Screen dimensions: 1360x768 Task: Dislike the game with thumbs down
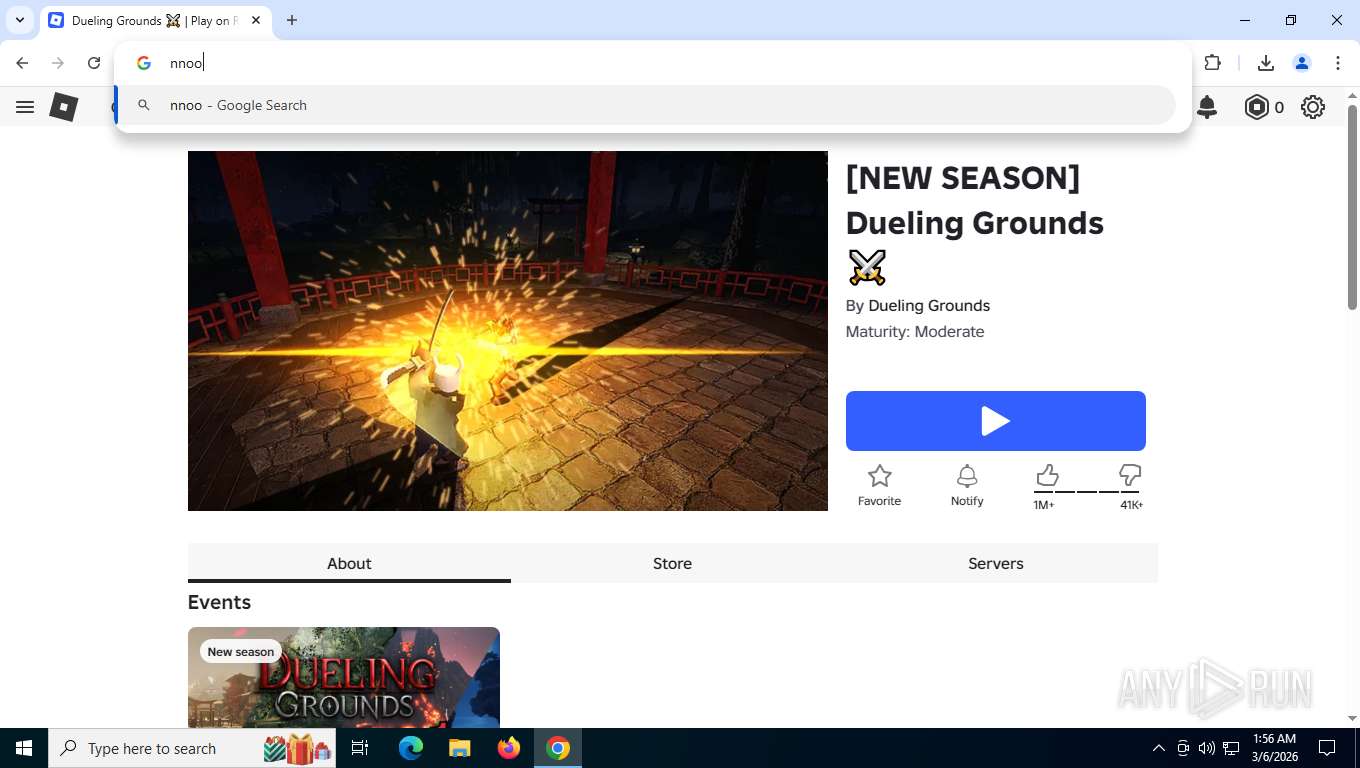1130,475
